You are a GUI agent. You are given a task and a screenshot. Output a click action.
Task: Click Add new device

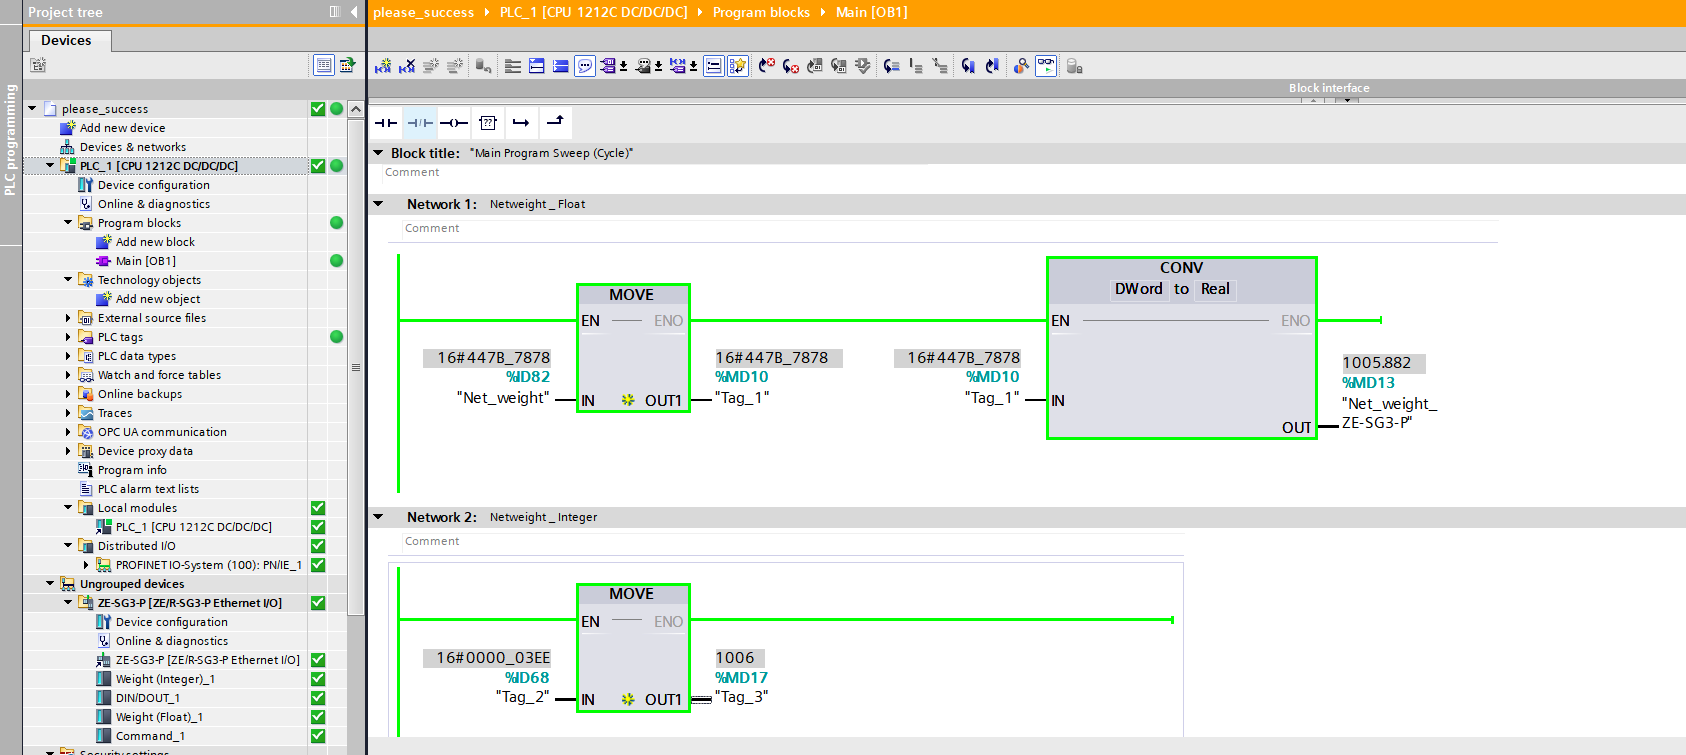point(122,127)
